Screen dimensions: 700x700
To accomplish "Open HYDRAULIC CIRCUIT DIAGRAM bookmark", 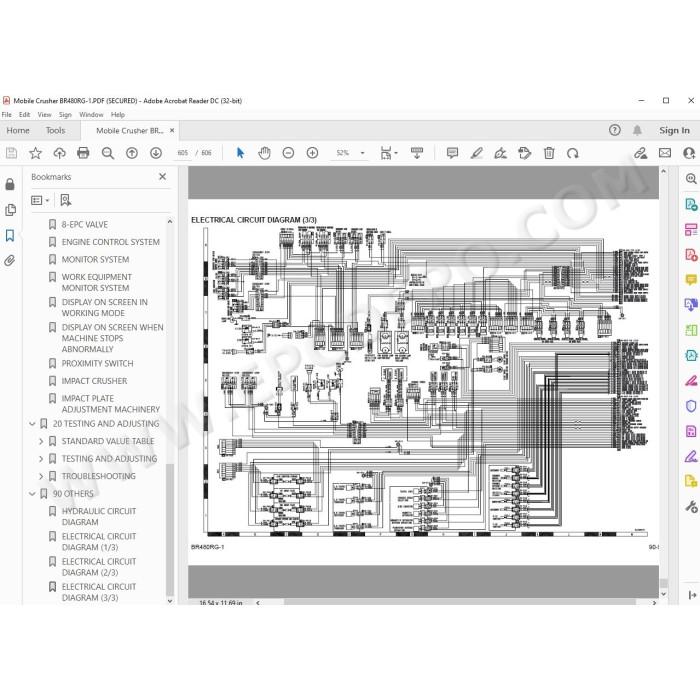I will pyautogui.click(x=99, y=517).
